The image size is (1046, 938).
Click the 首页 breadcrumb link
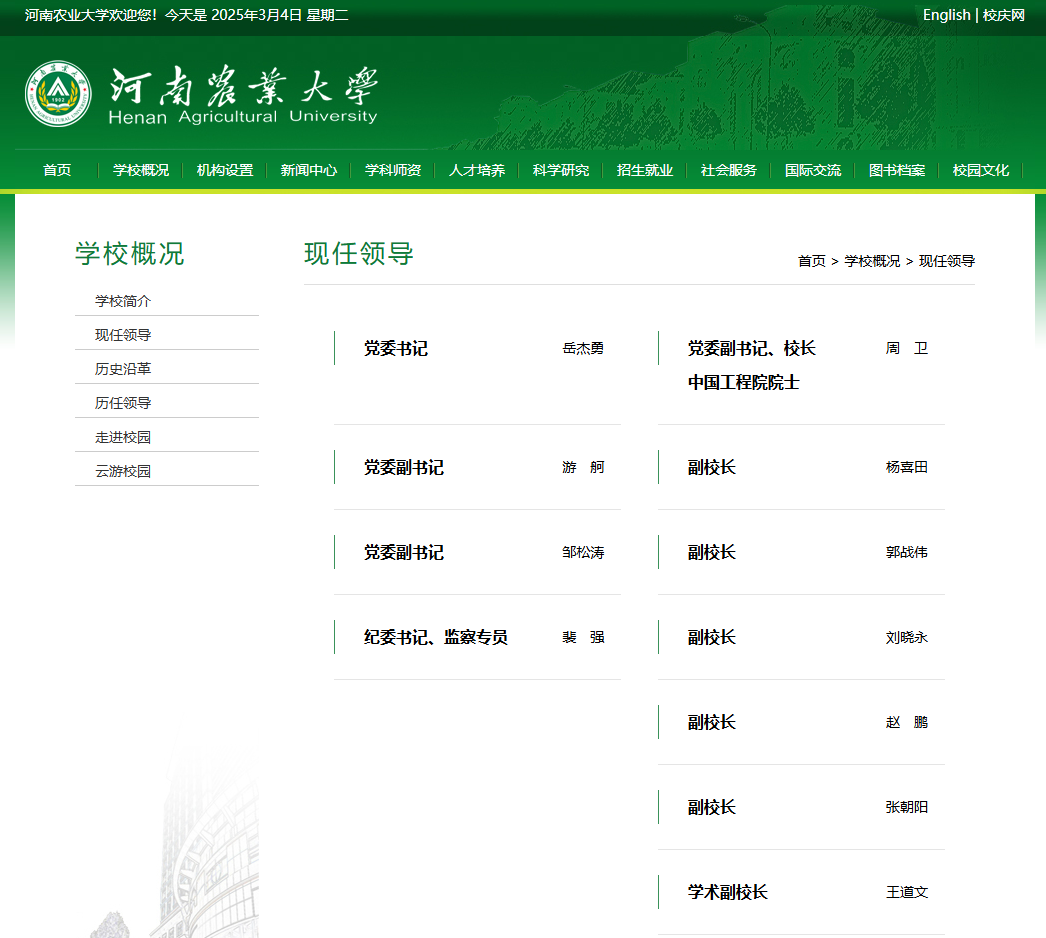click(811, 261)
